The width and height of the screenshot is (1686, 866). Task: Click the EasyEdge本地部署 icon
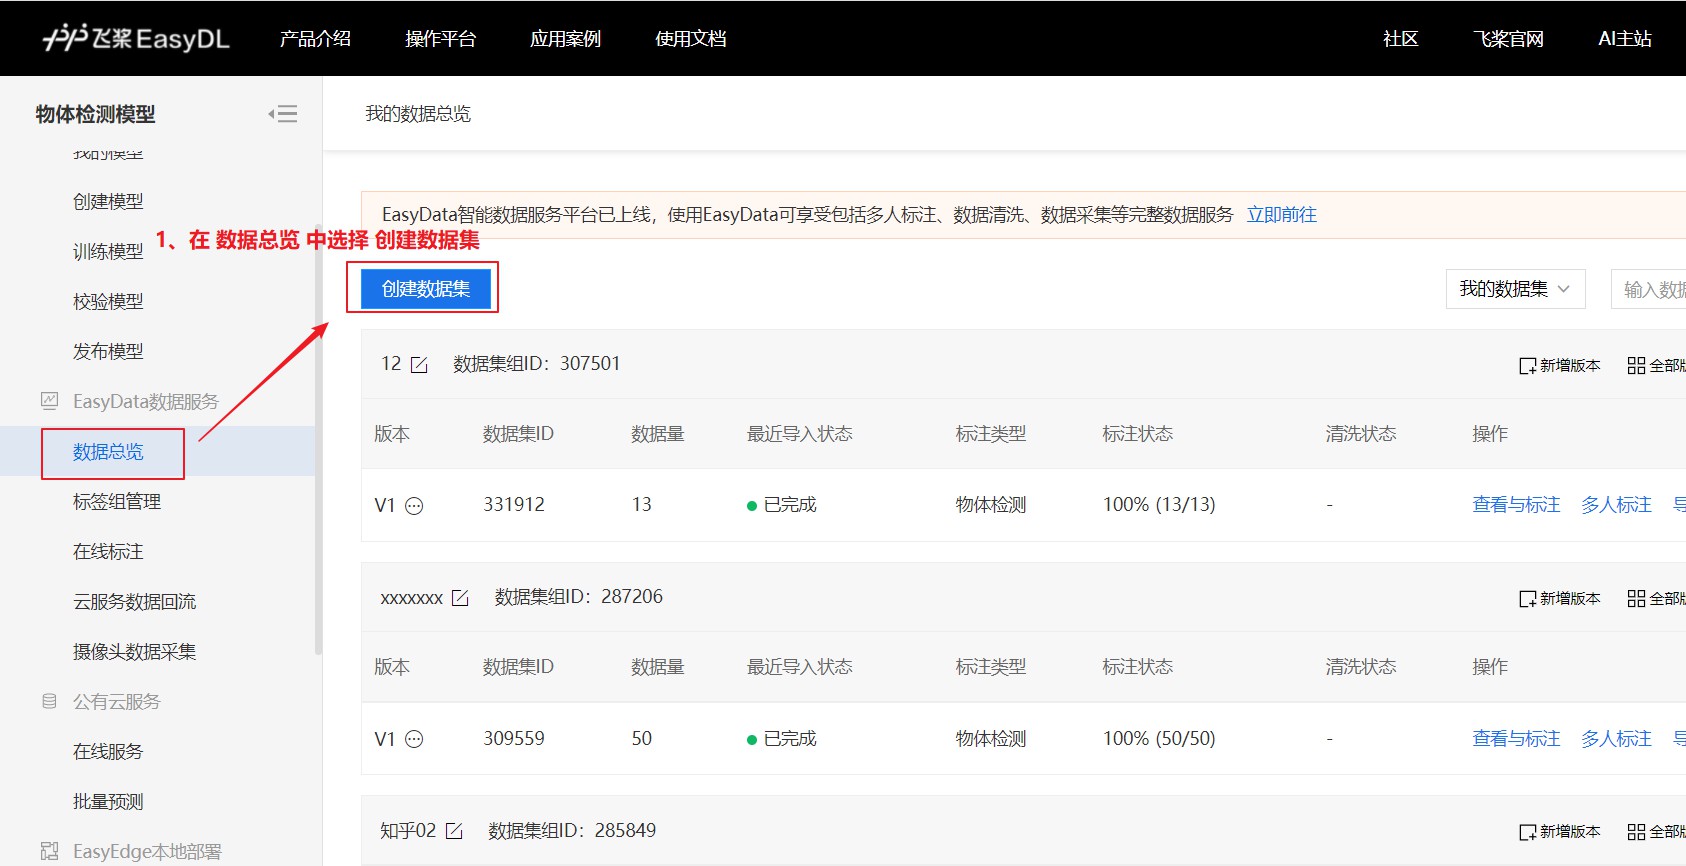click(x=49, y=851)
